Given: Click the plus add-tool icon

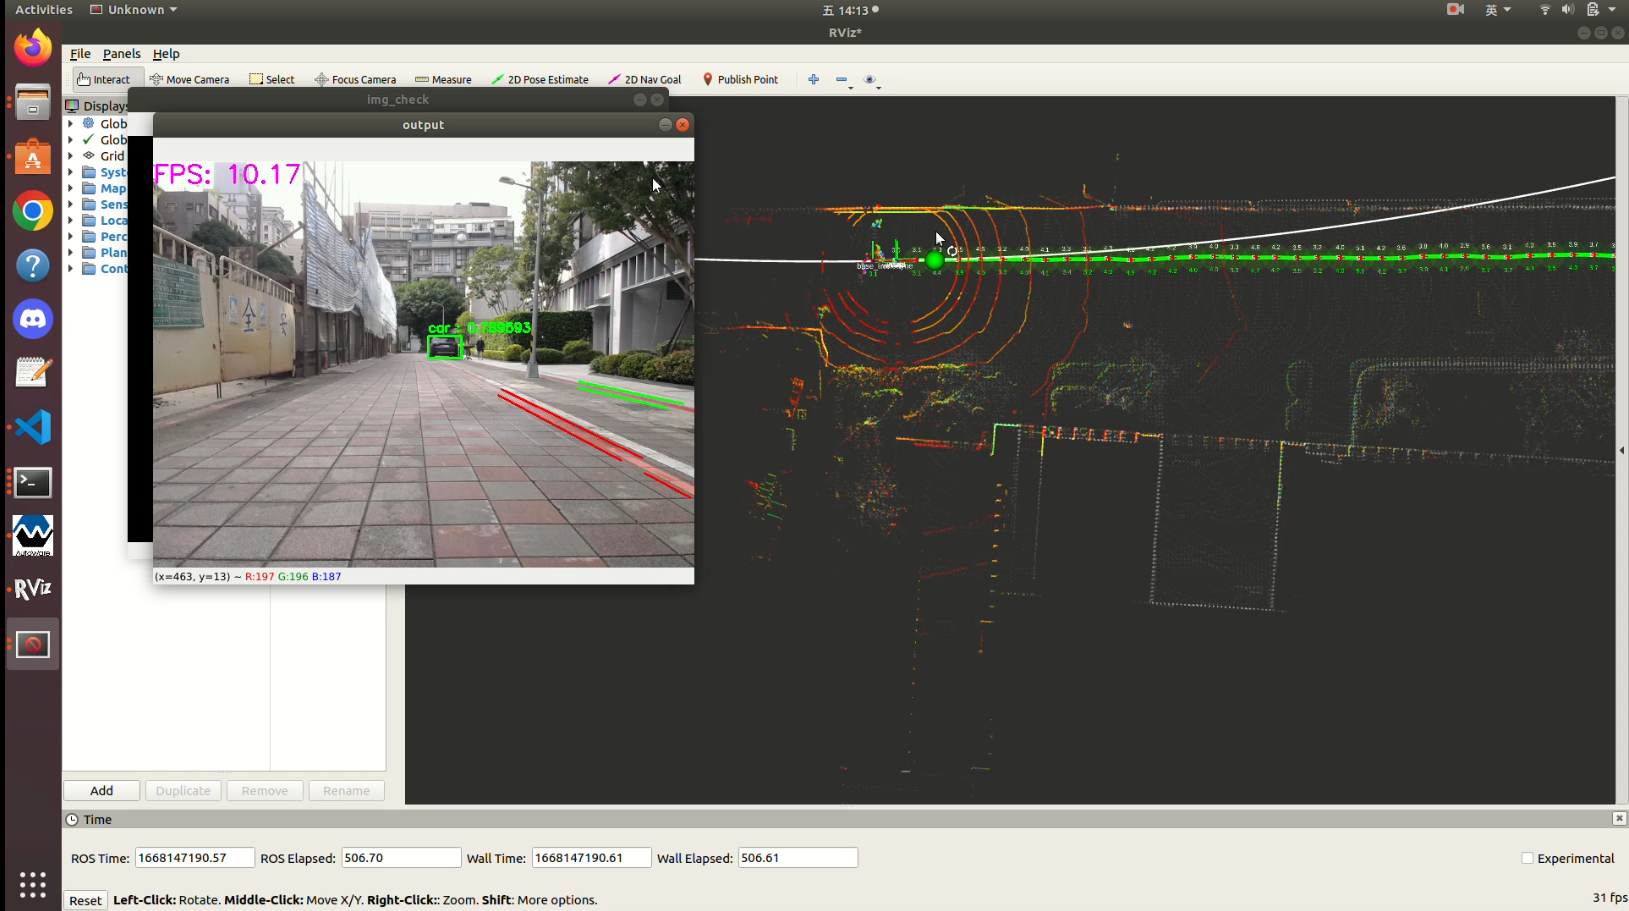Looking at the screenshot, I should (813, 80).
